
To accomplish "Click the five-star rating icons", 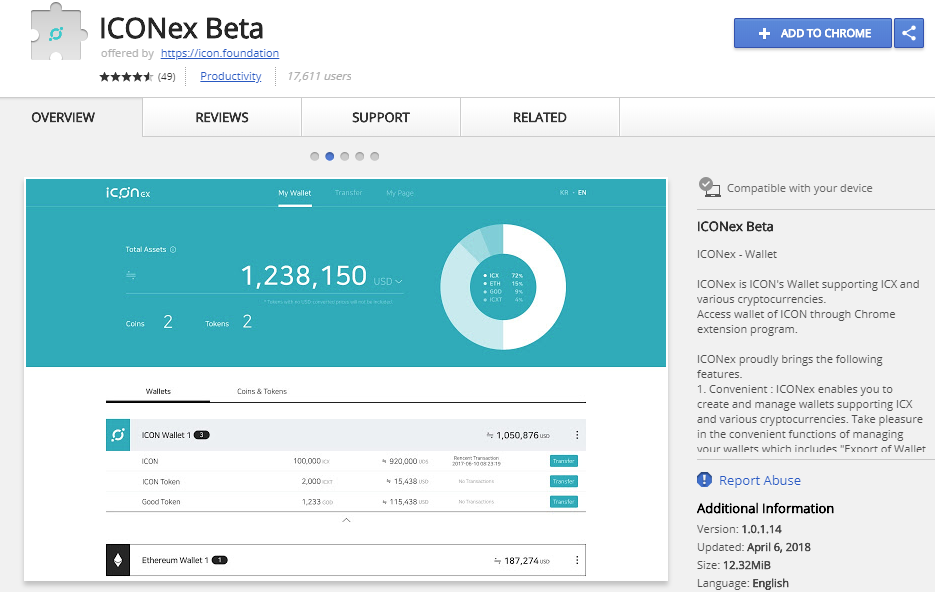I will [x=126, y=76].
